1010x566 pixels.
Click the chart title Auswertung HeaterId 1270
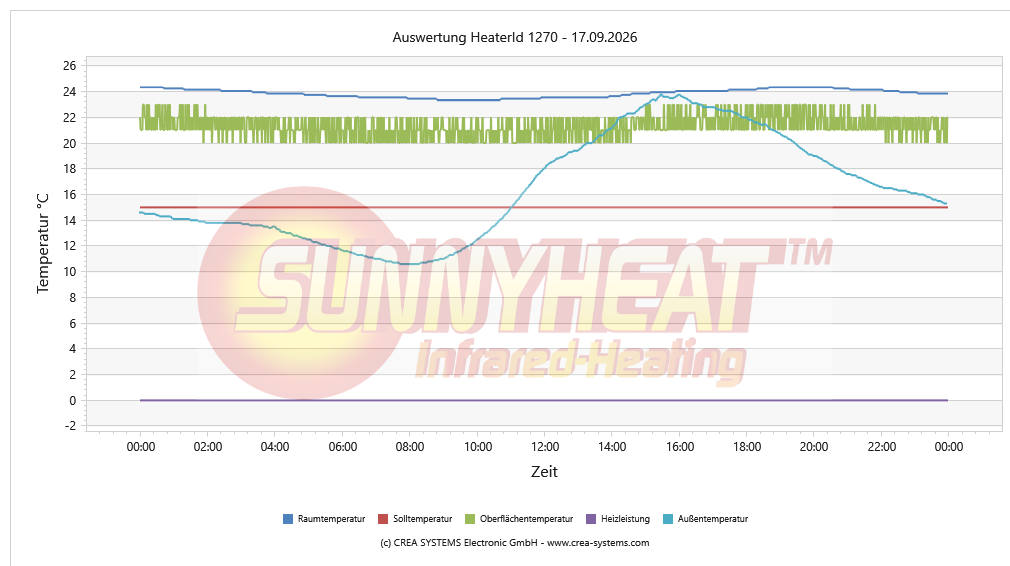[x=475, y=37]
